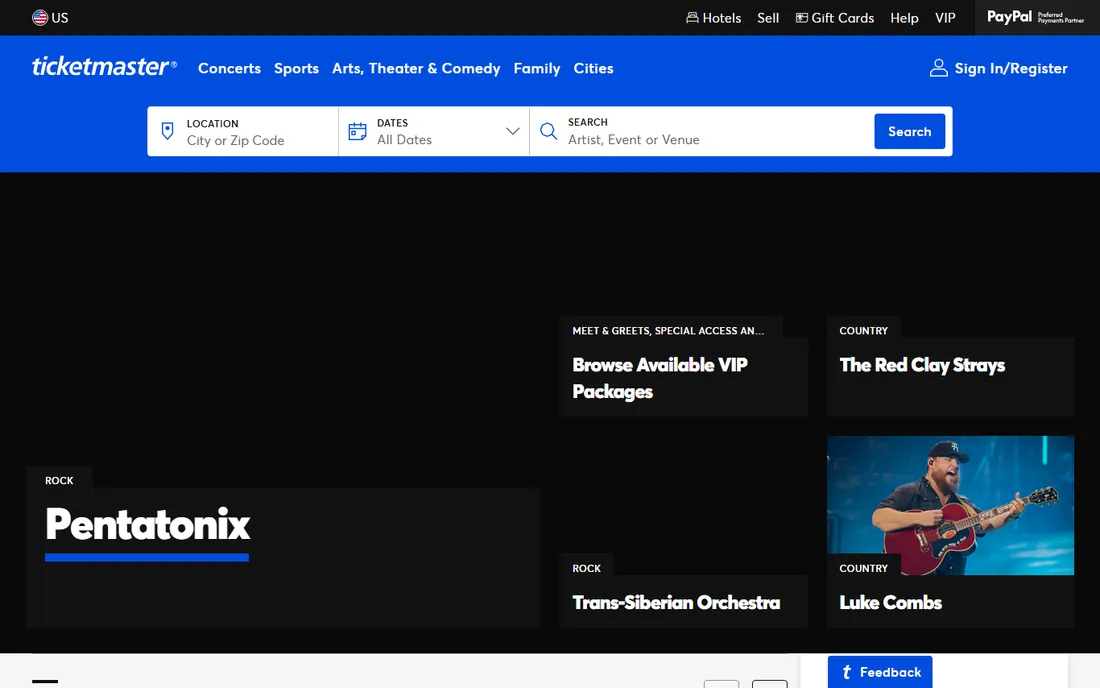Open the Luke Combs title link

890,602
